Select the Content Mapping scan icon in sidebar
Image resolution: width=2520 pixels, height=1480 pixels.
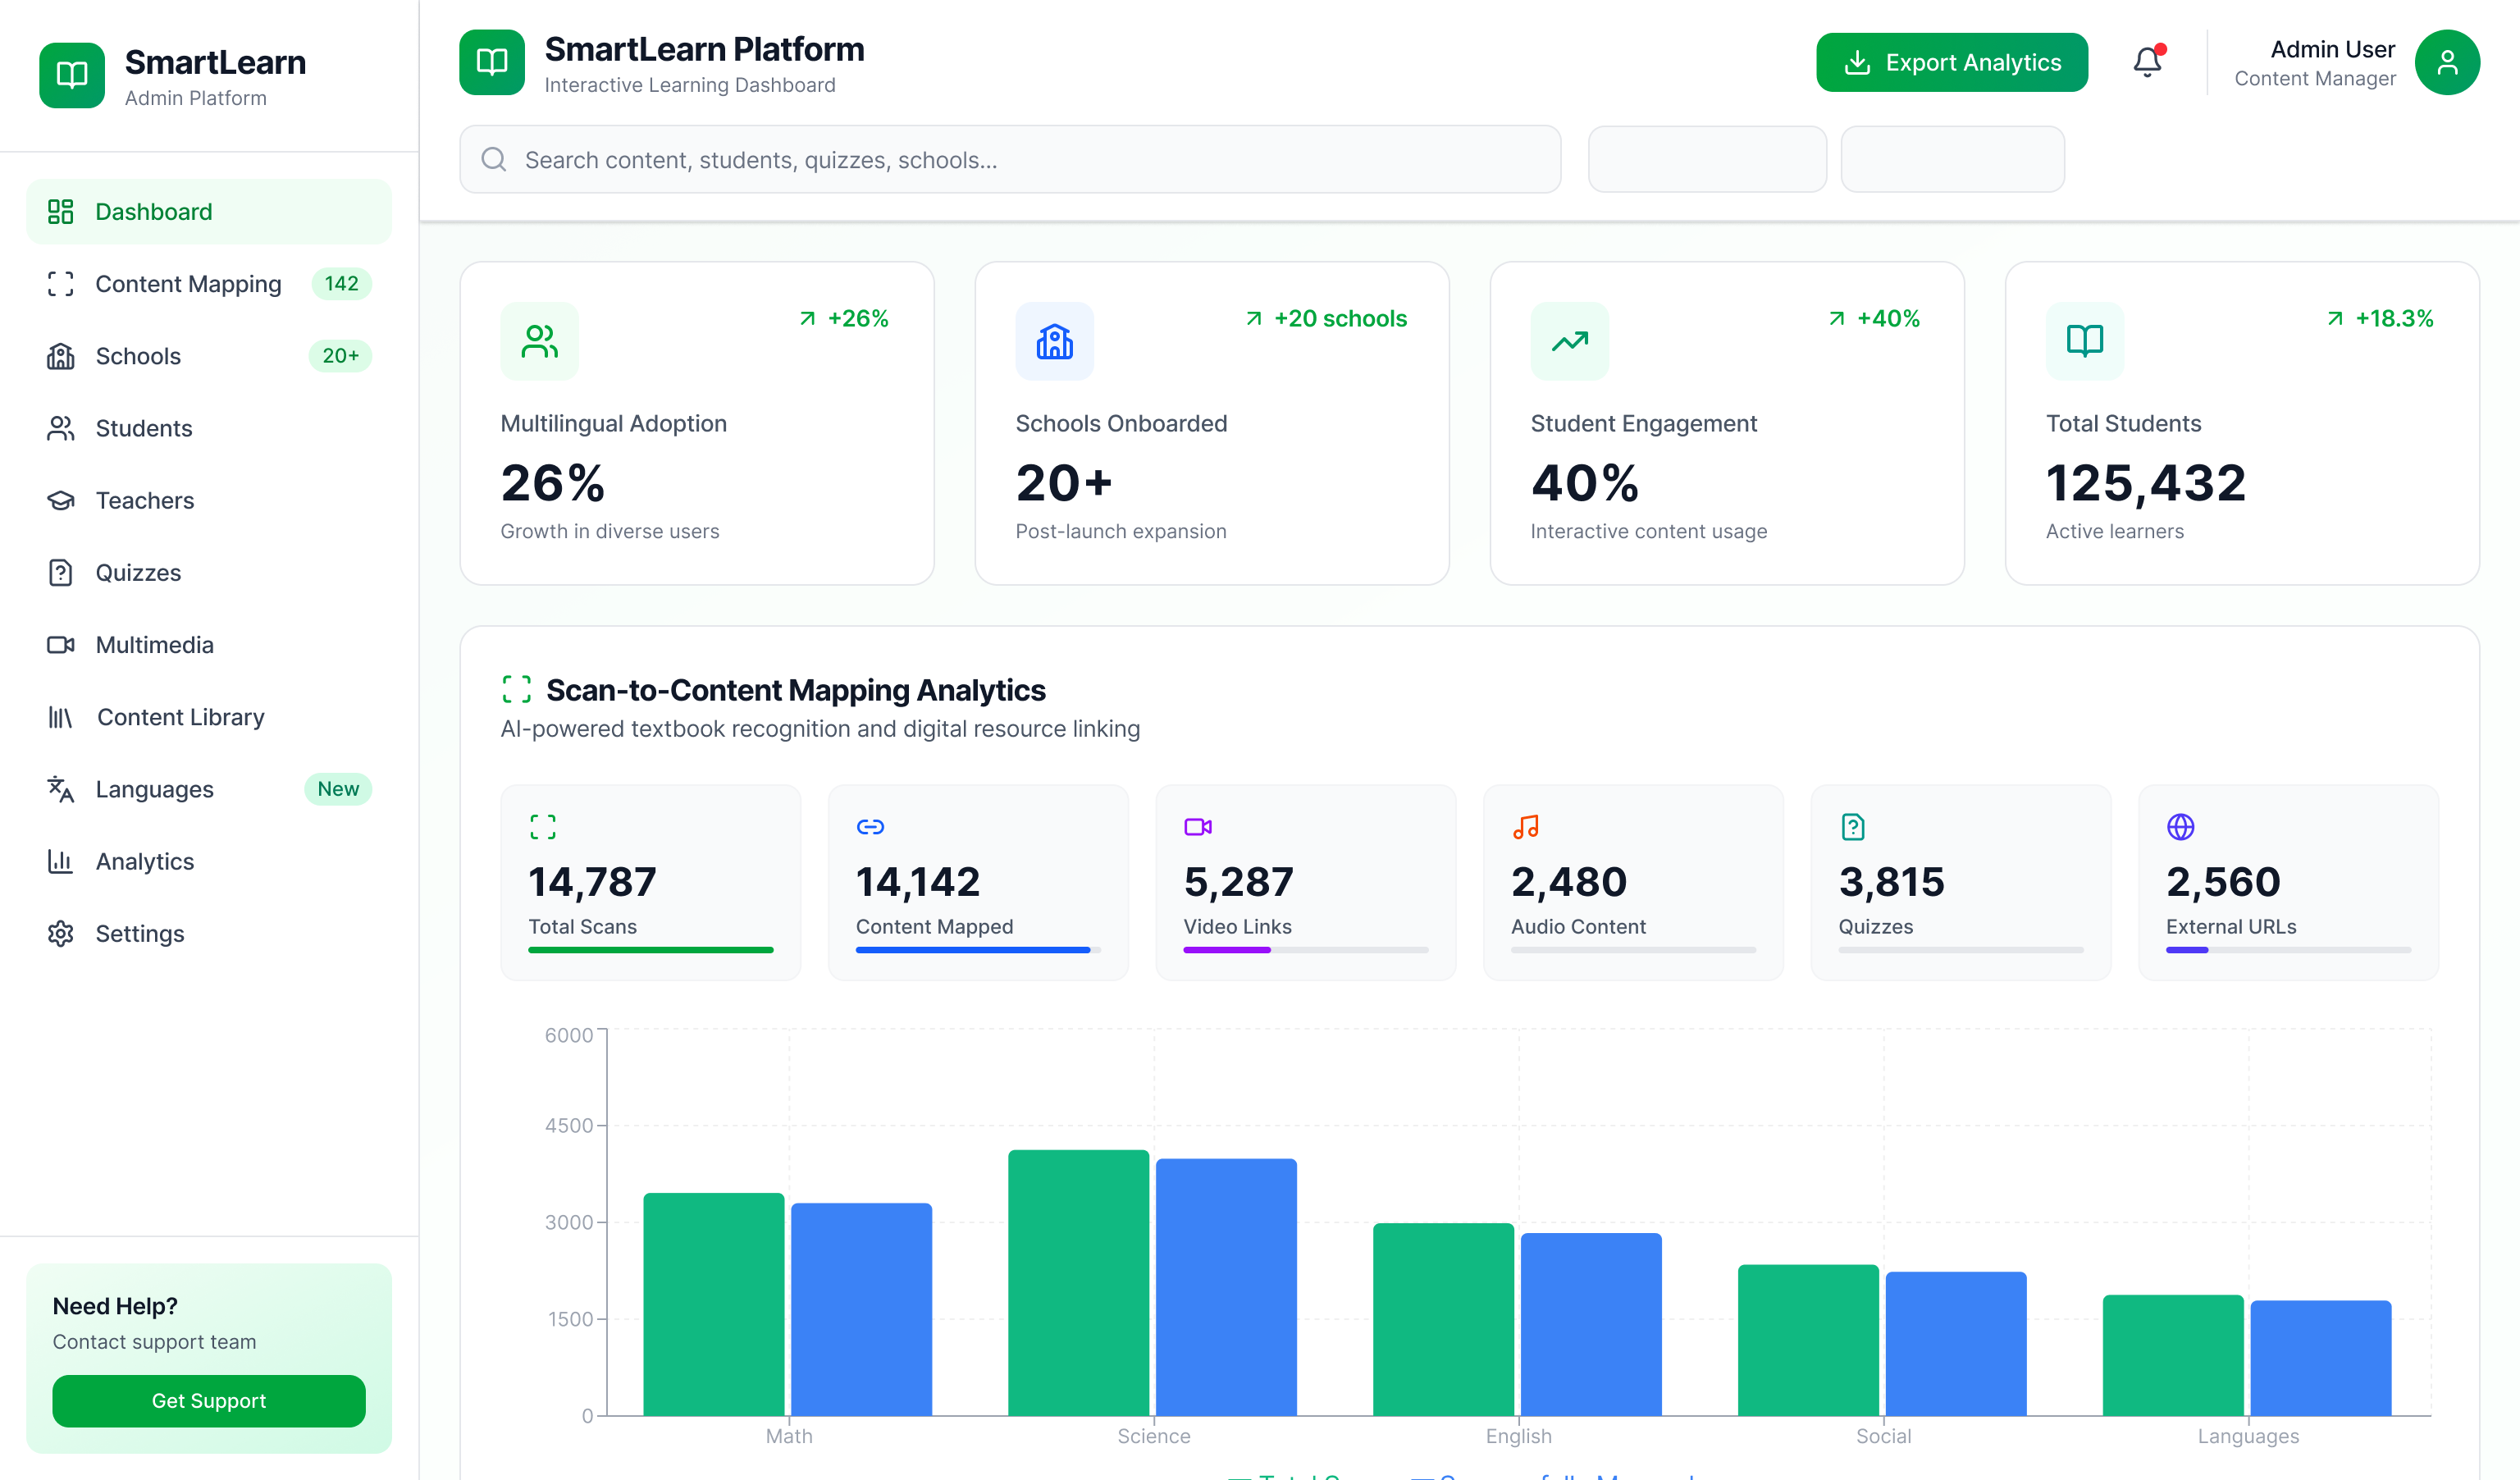62,284
